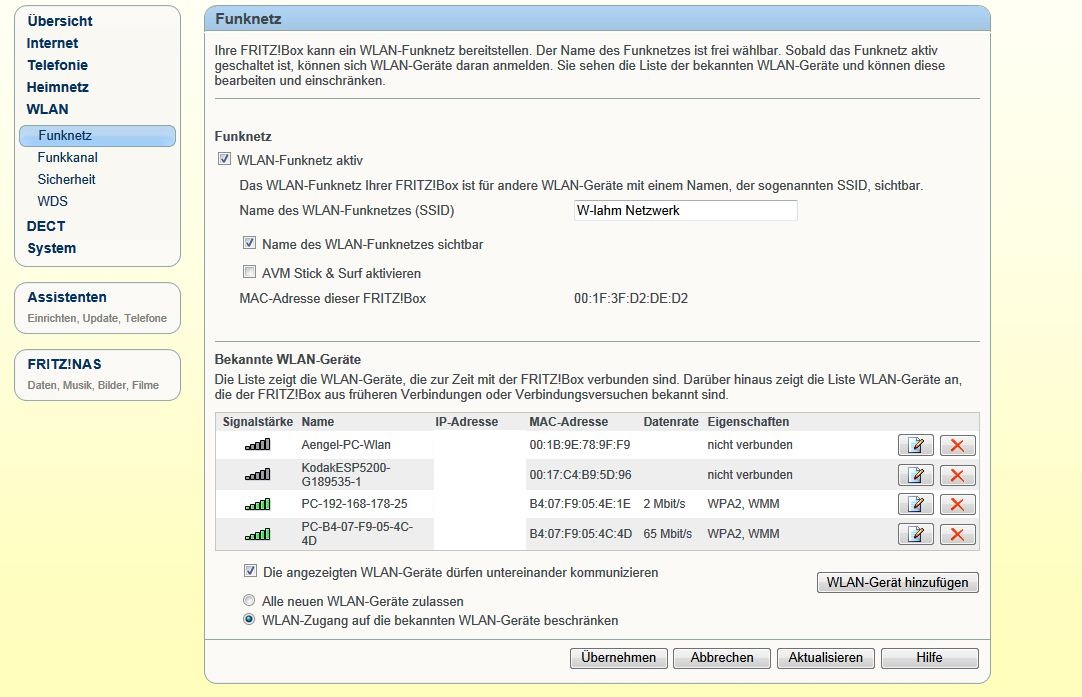Viewport: 1082px width, 697px height.
Task: Edit the KodakESP5200-G189535-1 device entry
Action: [915, 475]
